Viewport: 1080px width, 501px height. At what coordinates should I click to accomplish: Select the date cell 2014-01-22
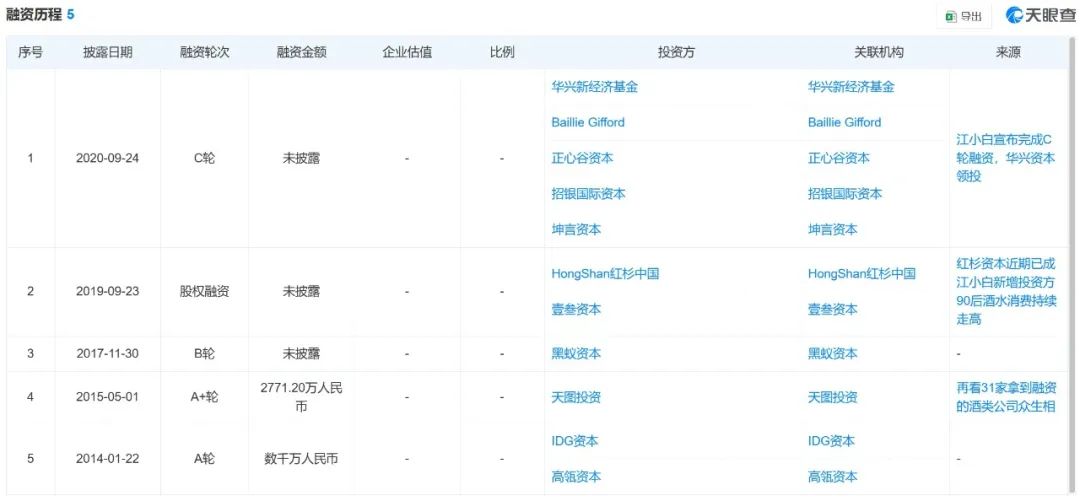coord(107,458)
